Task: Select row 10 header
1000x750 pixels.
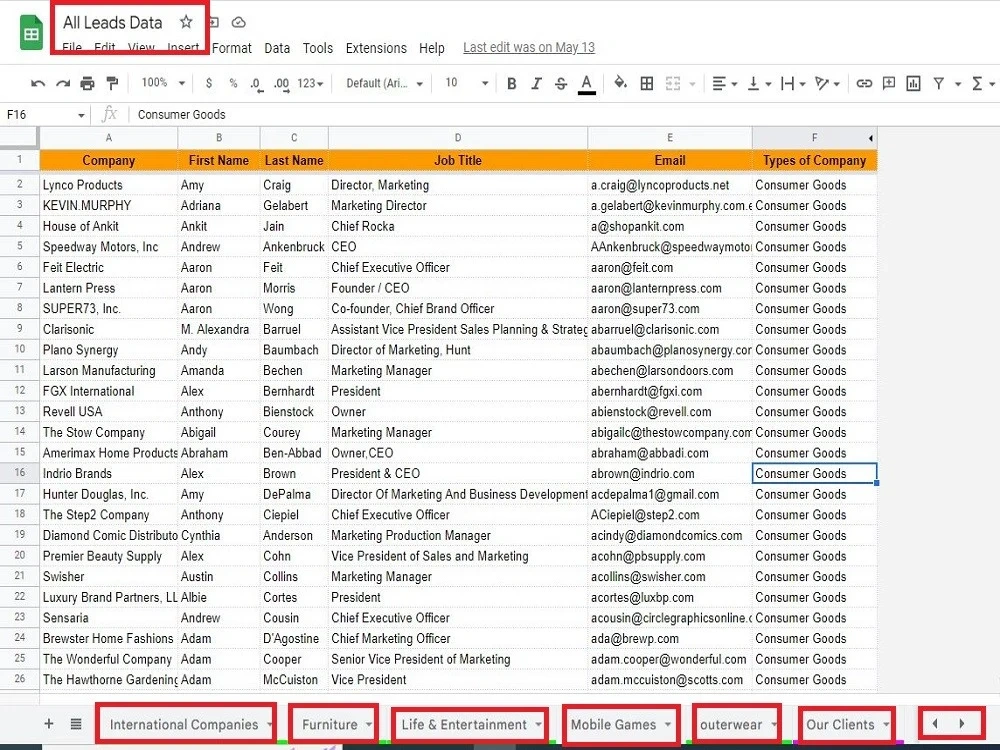Action: pyautogui.click(x=20, y=349)
